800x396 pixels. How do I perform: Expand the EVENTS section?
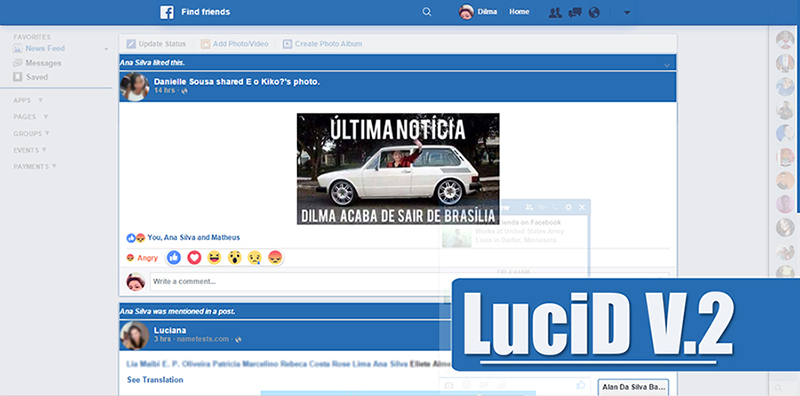(x=30, y=150)
